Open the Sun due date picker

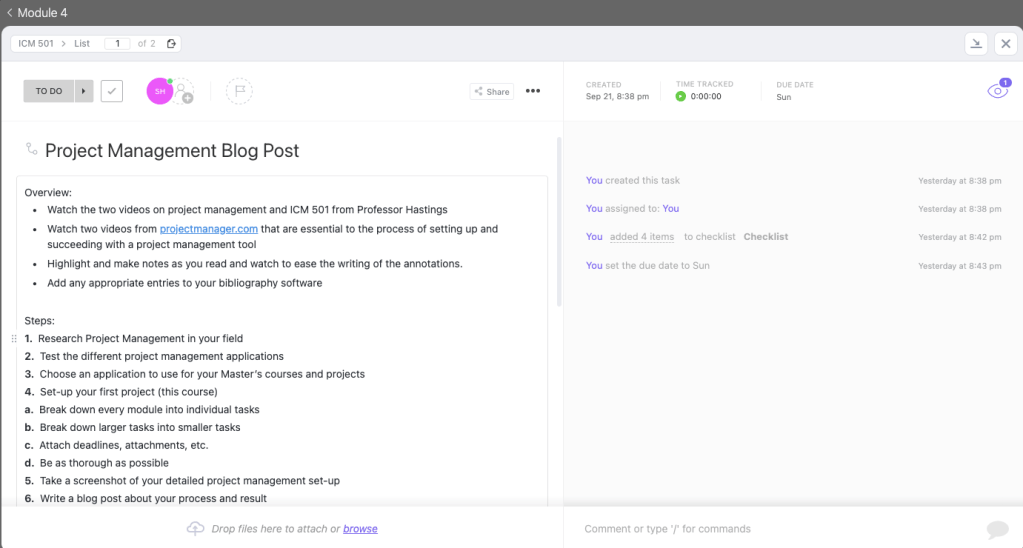[x=783, y=97]
